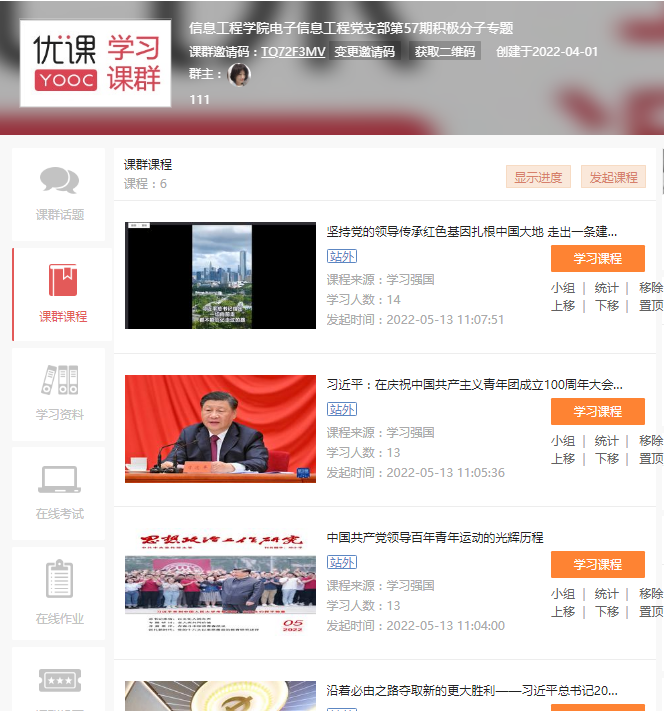Open thumbnail of 青年团成立100周年 course
The image size is (664, 711).
click(x=220, y=429)
